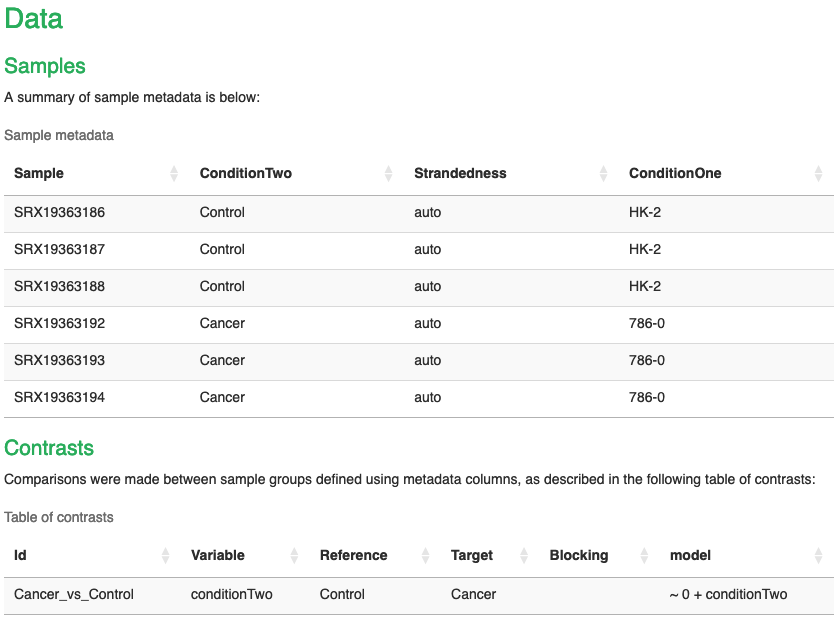Viewport: 840px width, 621px height.
Task: Click the Cancer_vs_Control contrast Id cell
Action: click(74, 595)
